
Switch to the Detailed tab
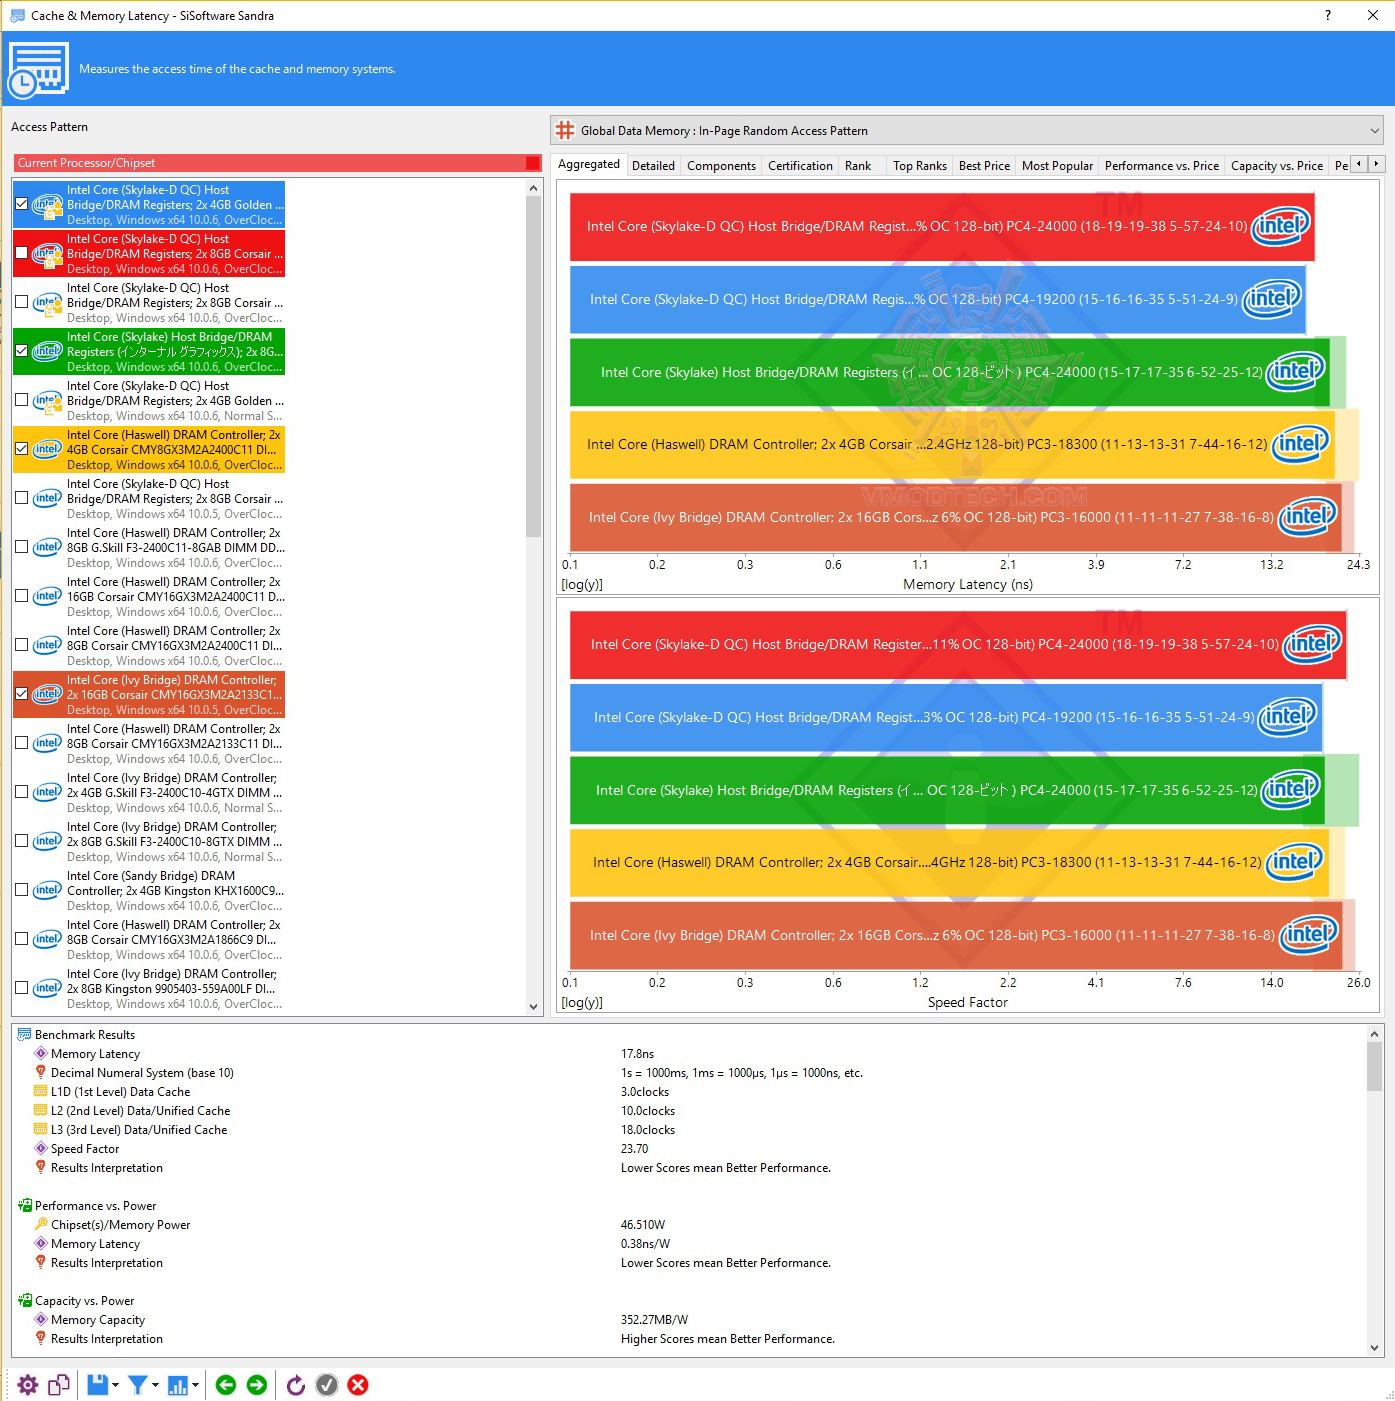(x=654, y=166)
